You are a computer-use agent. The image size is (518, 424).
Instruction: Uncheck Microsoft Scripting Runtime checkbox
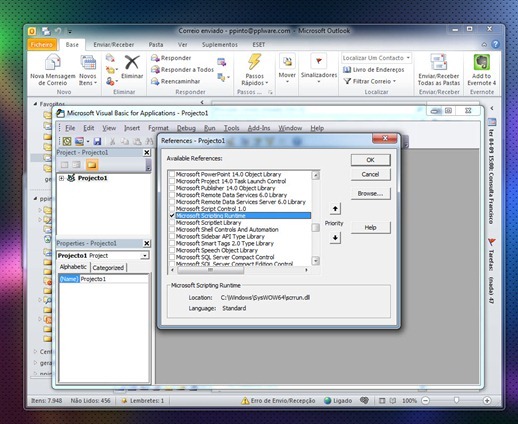[x=172, y=216]
